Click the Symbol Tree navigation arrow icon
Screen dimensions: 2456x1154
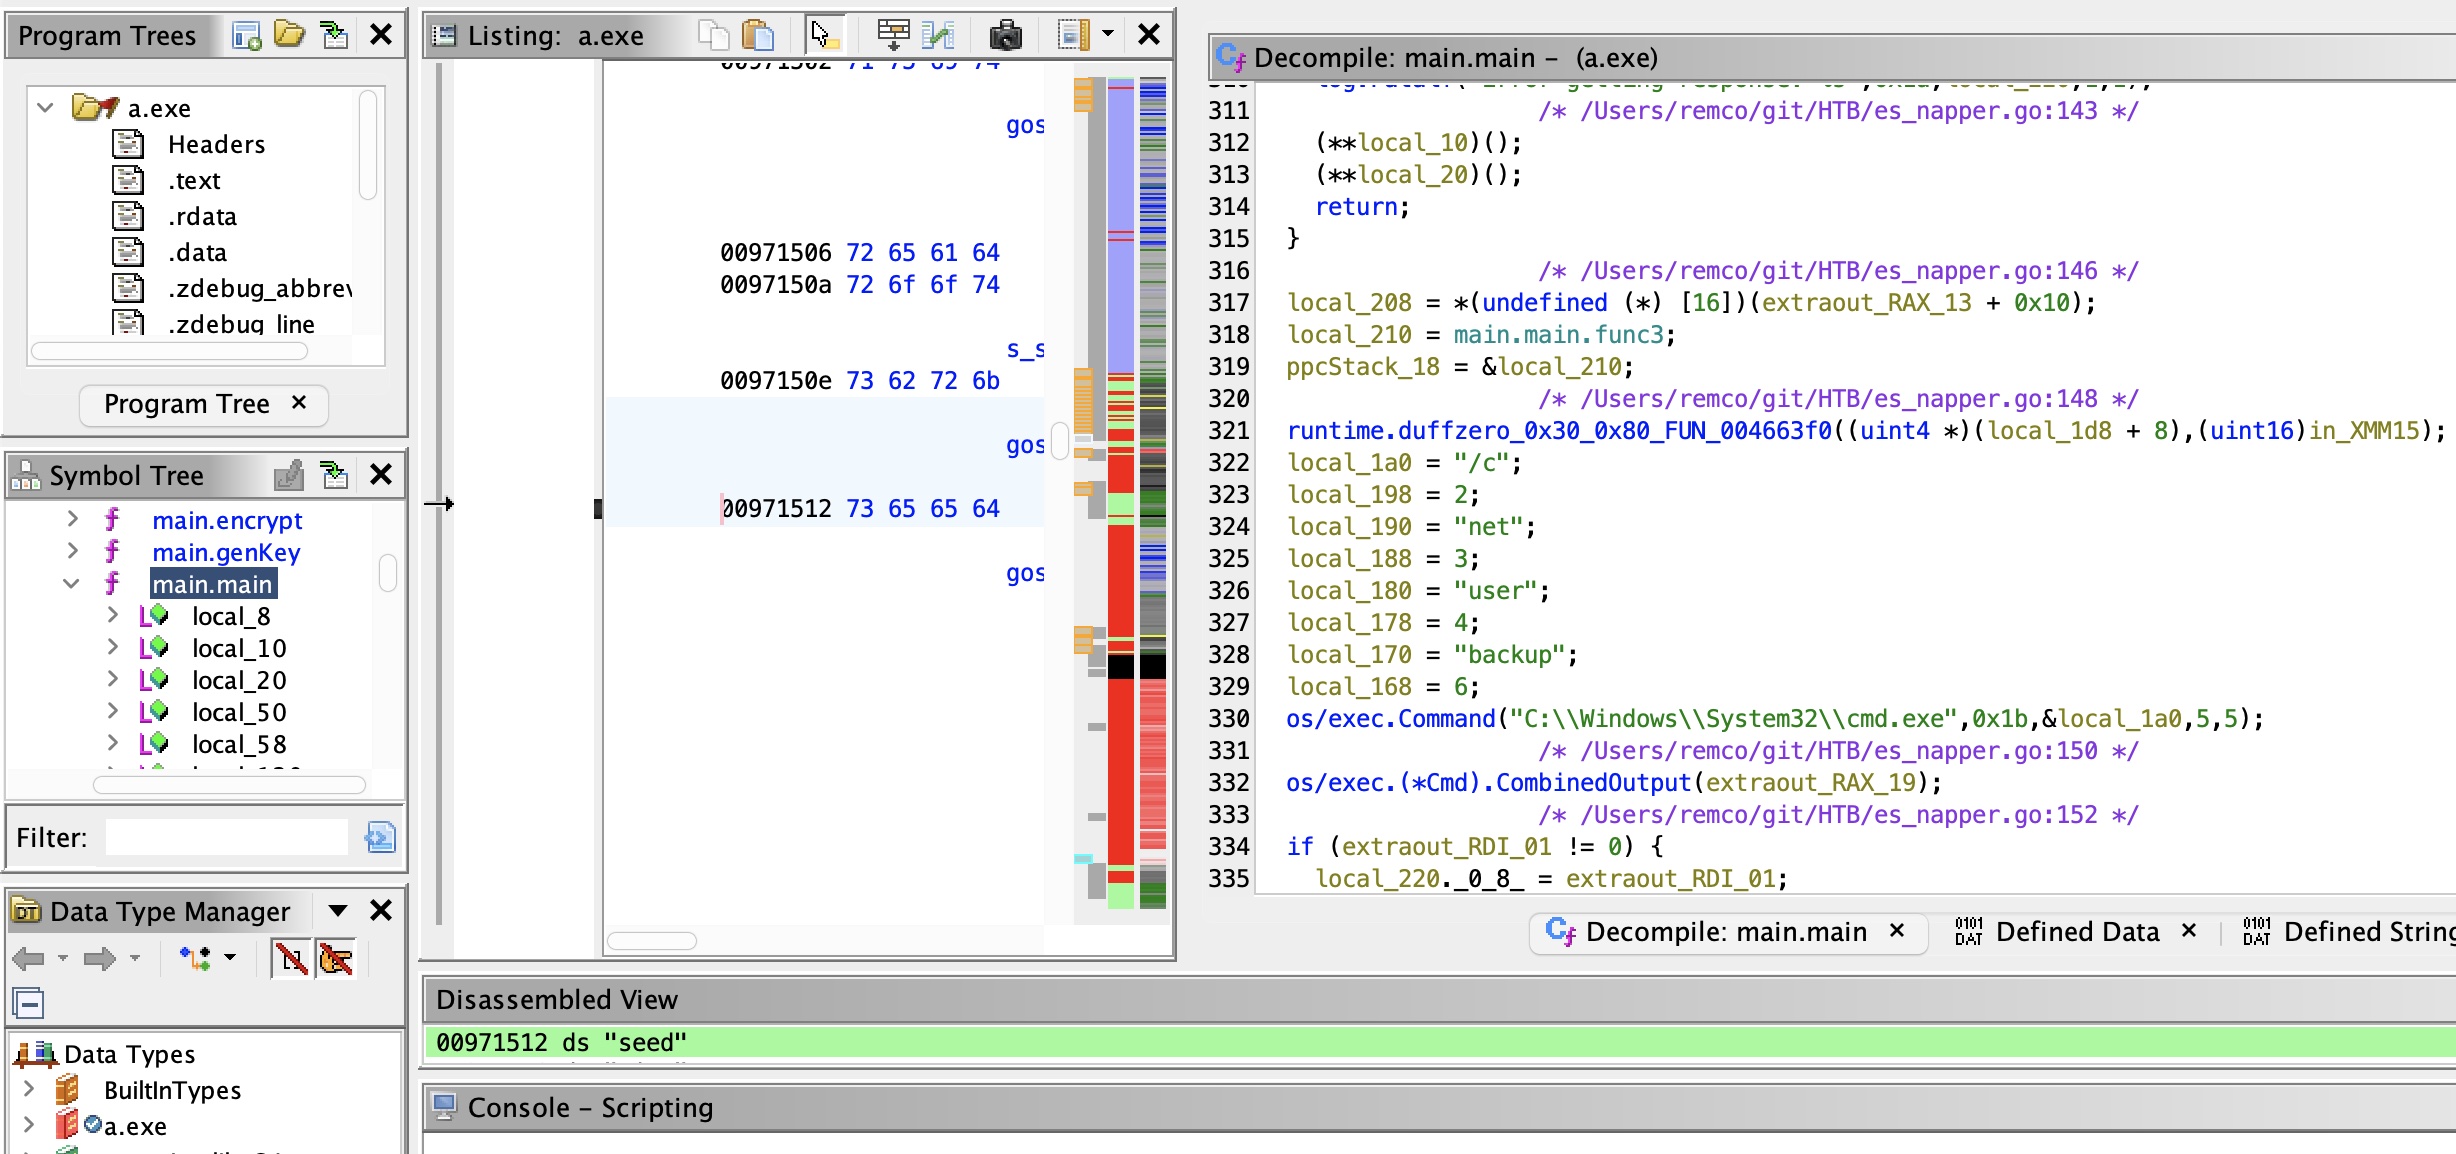pyautogui.click(x=334, y=475)
